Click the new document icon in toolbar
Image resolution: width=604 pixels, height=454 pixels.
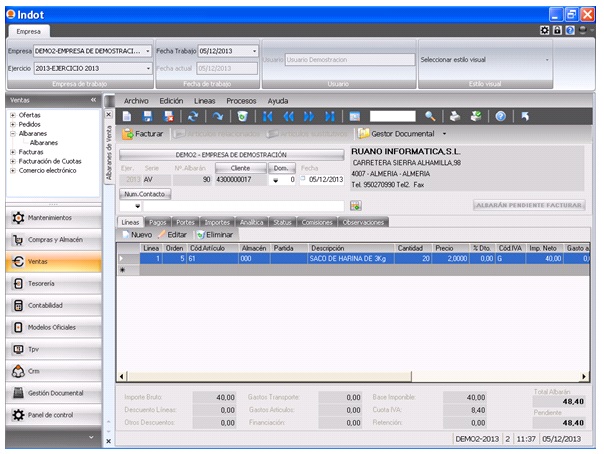click(128, 117)
